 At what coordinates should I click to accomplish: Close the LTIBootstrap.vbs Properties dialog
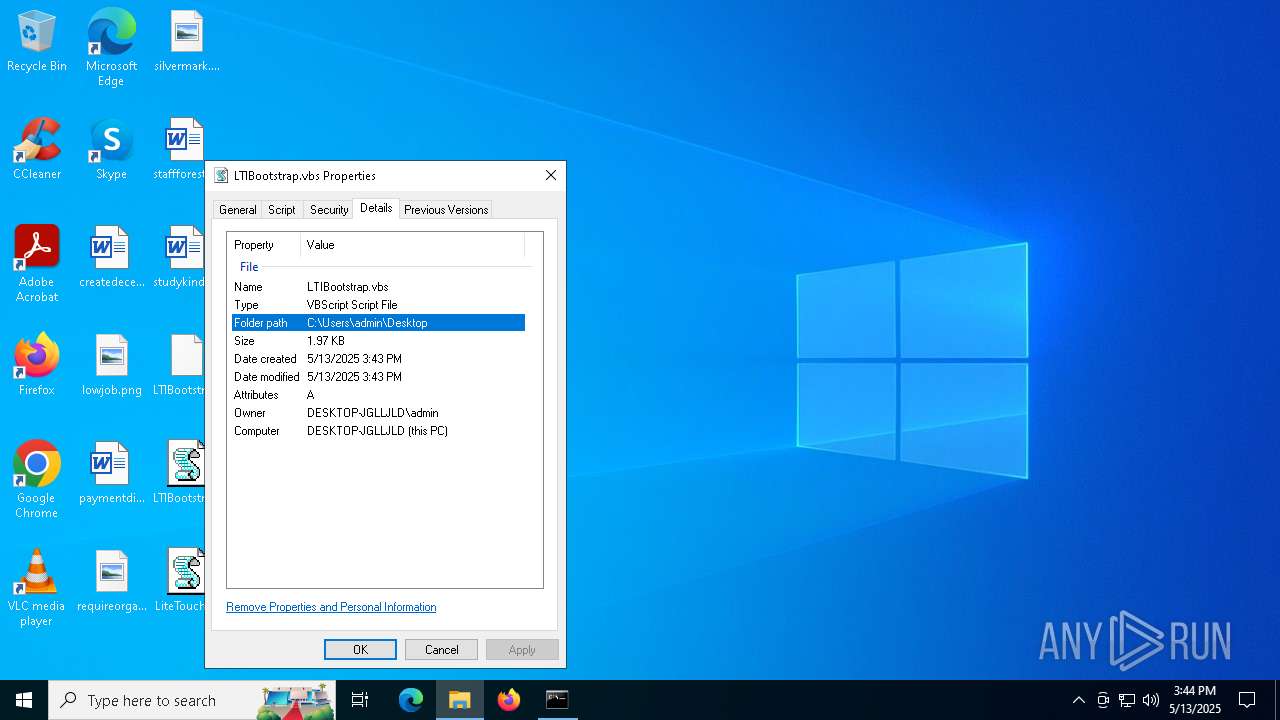pos(551,175)
